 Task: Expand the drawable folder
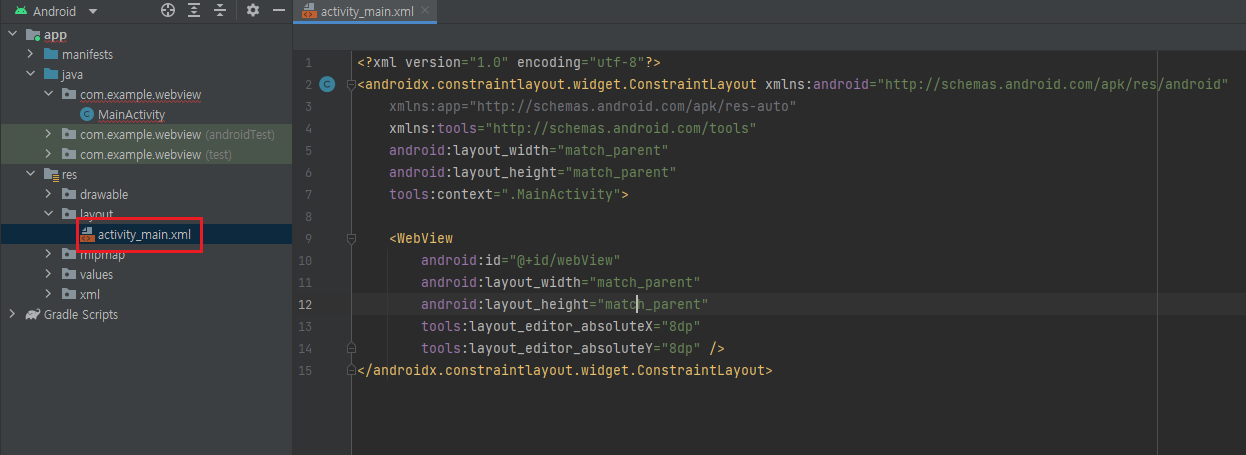(49, 194)
